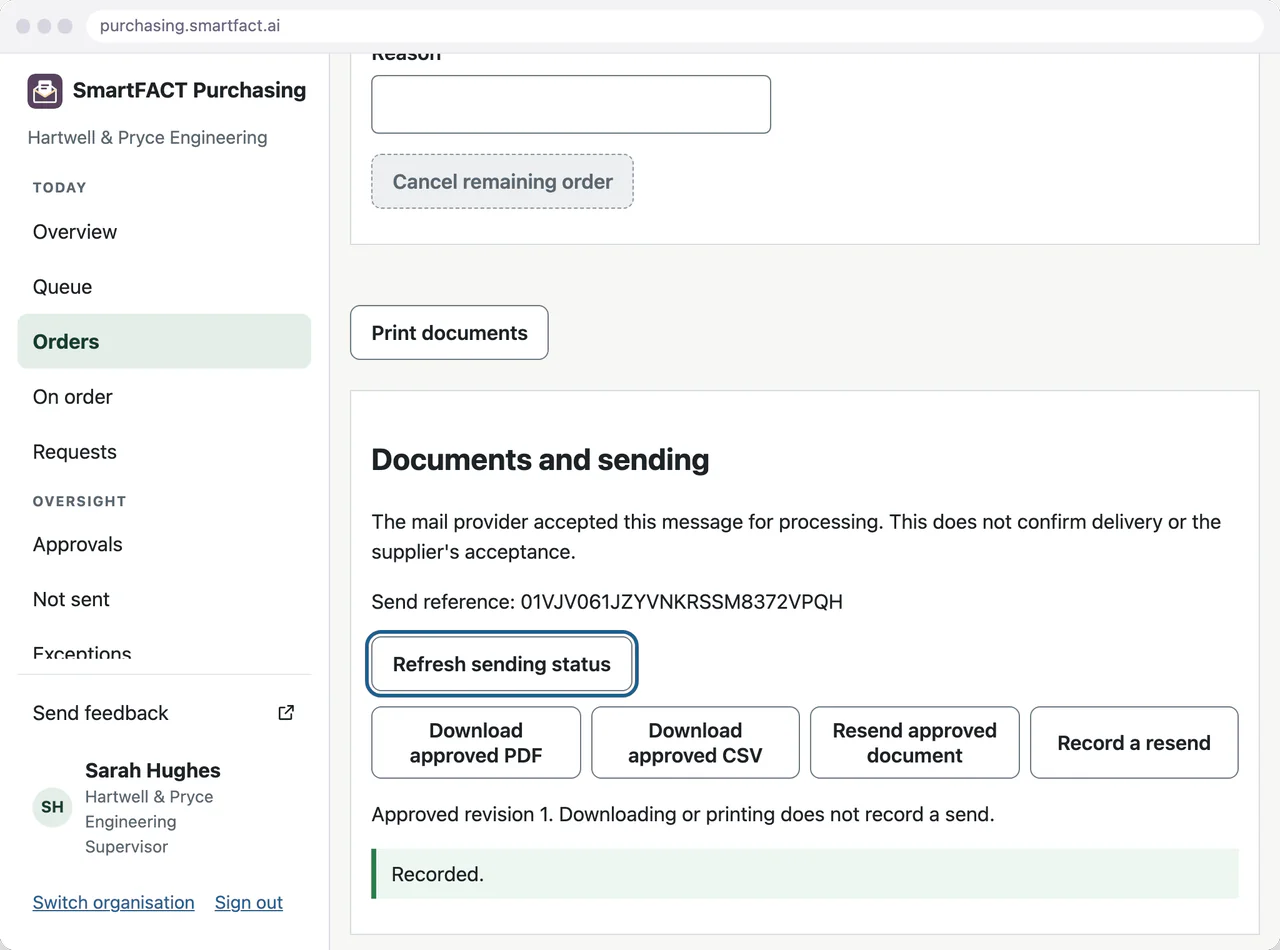Click Switch organisation
Screen dimensions: 1280x950
point(114,902)
